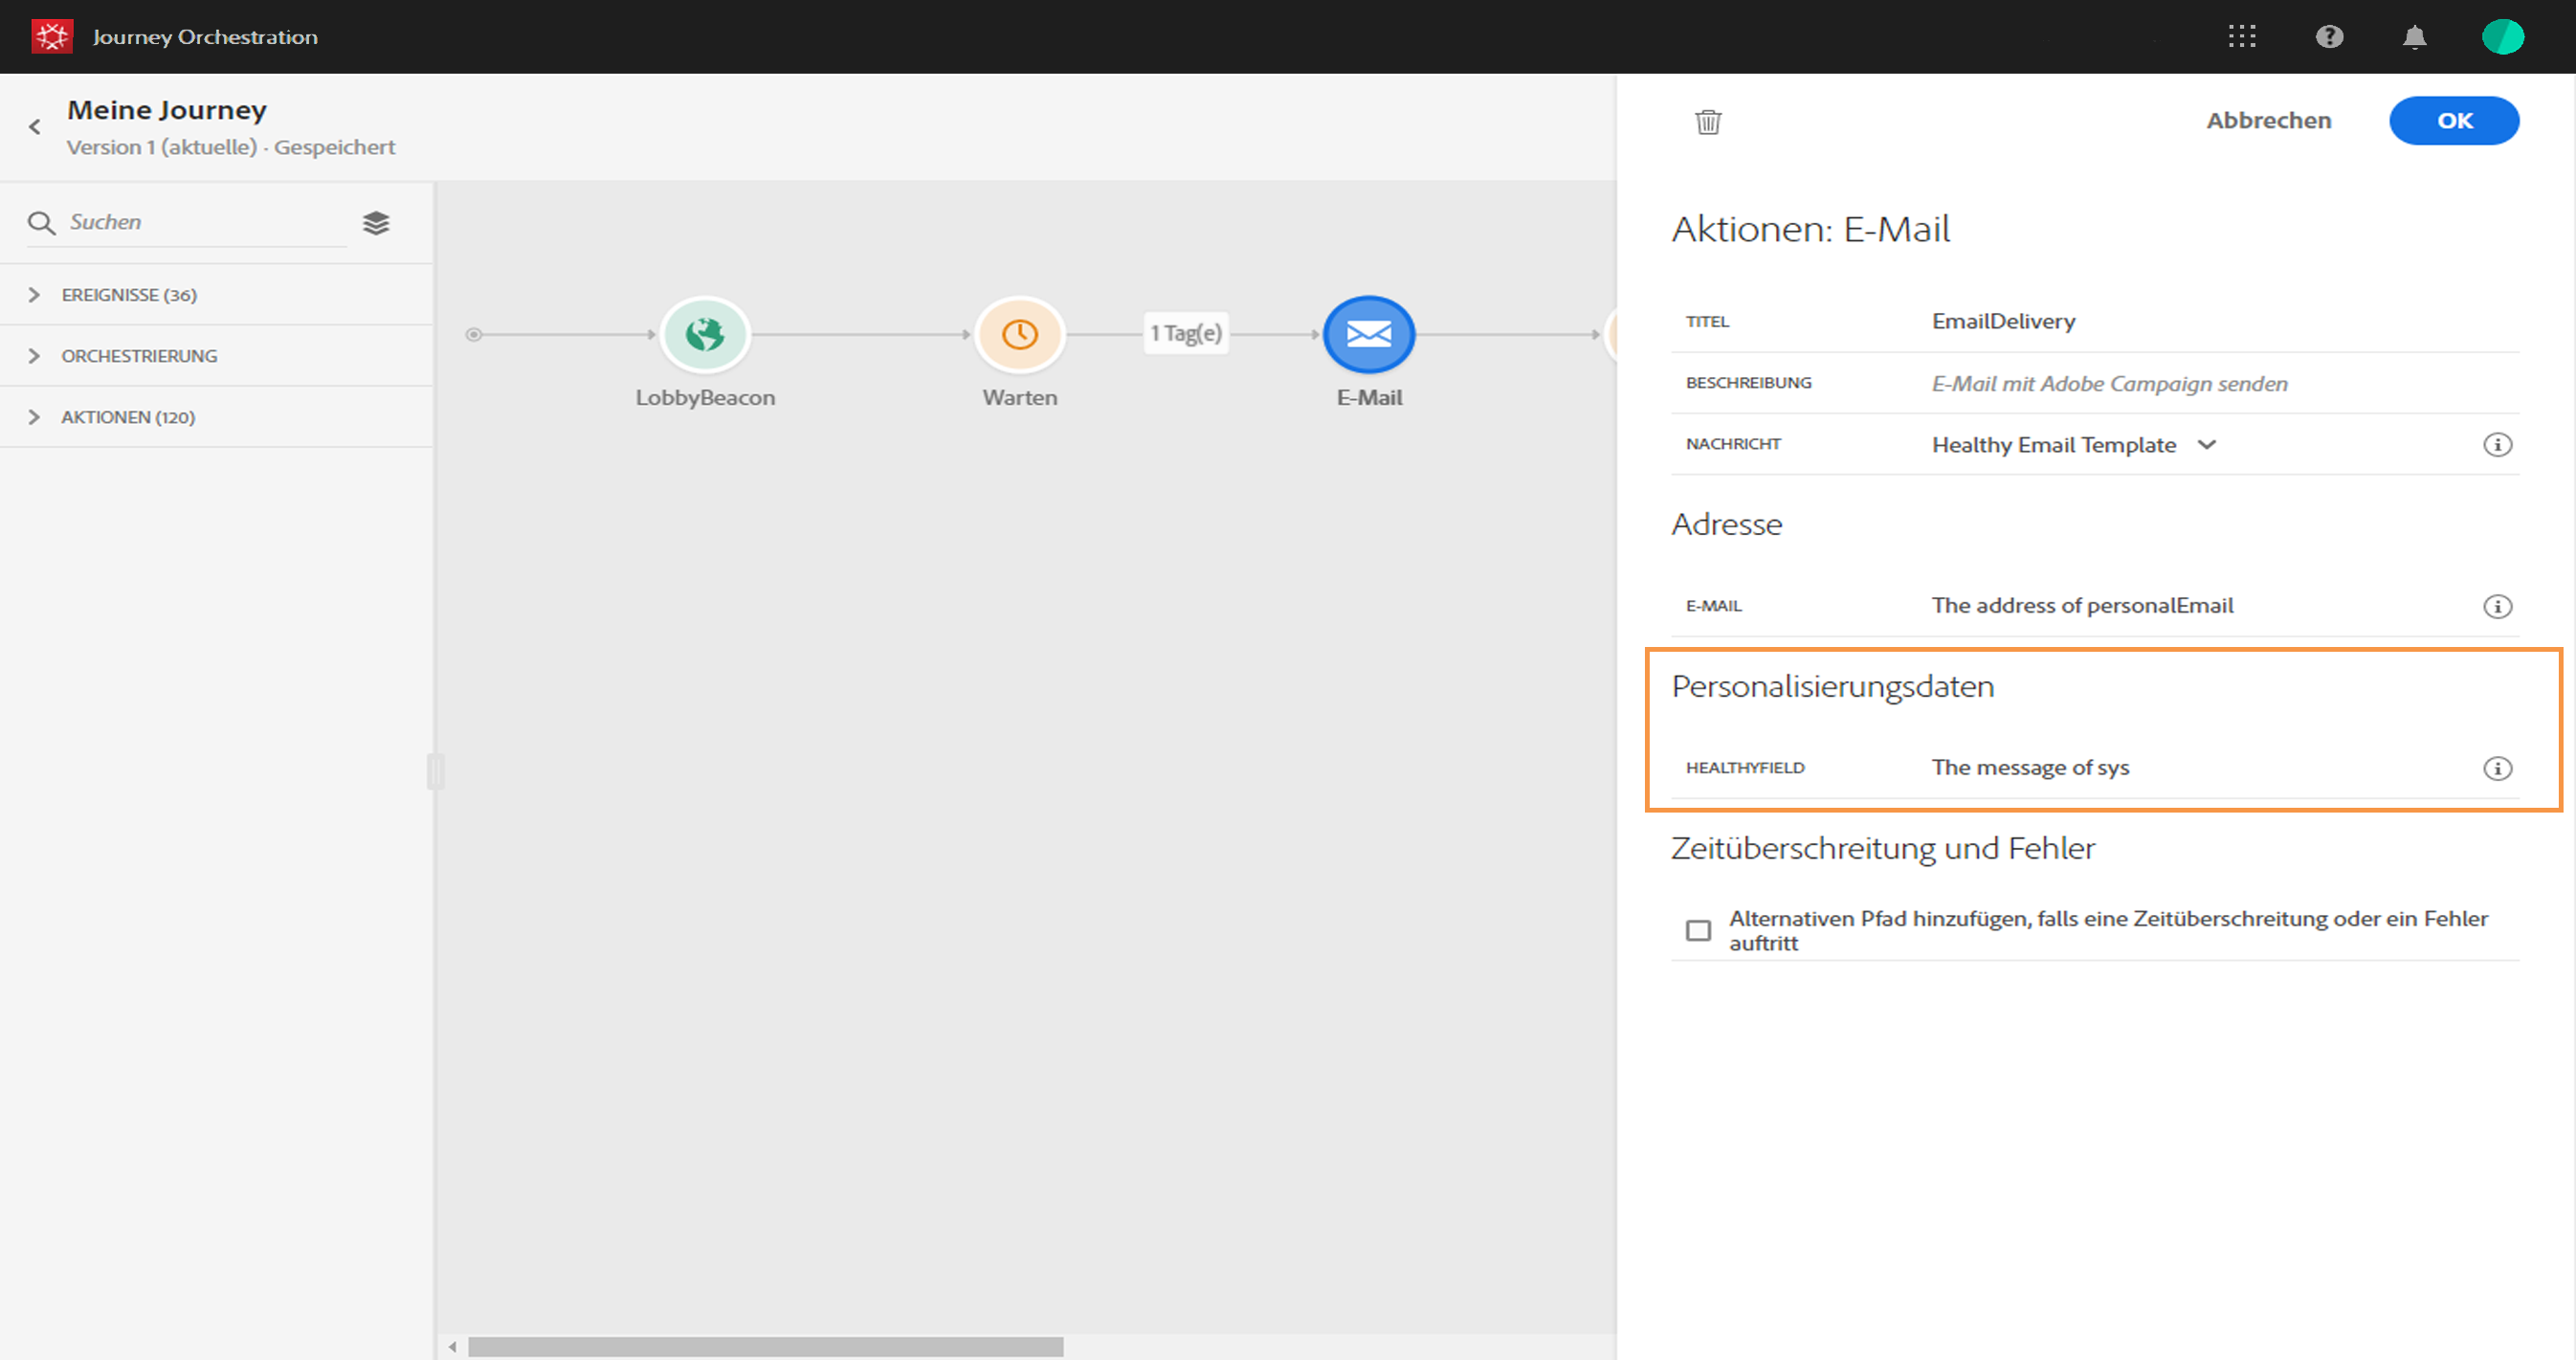
Task: Click the horizontal canvas scrollbar
Action: [x=765, y=1347]
